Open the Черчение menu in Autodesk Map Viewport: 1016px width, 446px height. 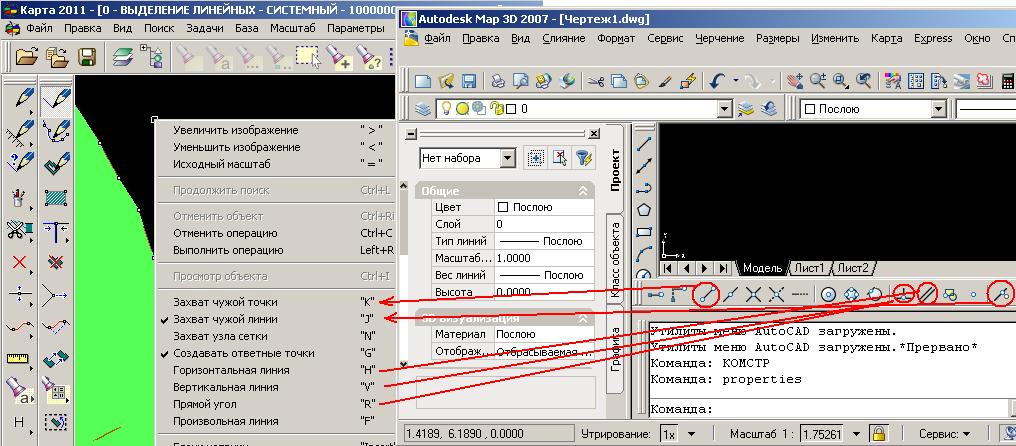click(719, 39)
